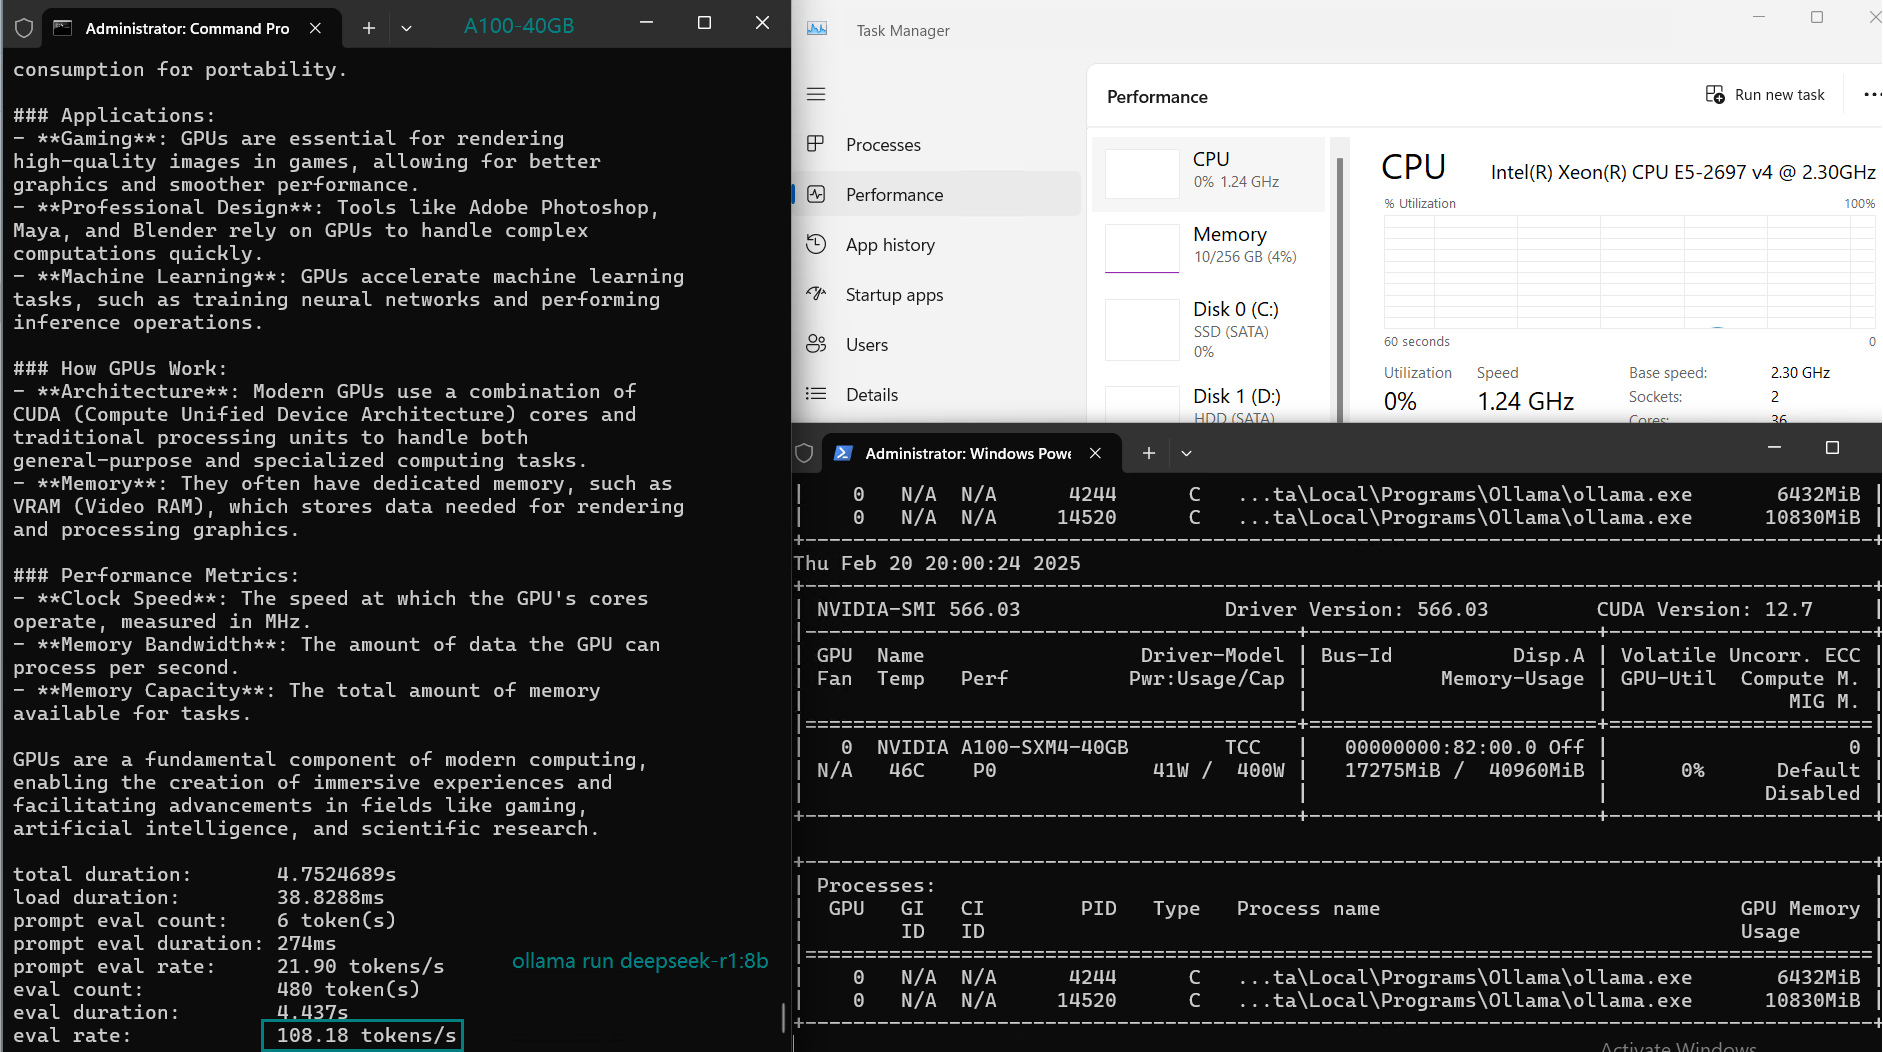
Task: Click the '108.18 tokens/s' eval rate value
Action: click(366, 1035)
